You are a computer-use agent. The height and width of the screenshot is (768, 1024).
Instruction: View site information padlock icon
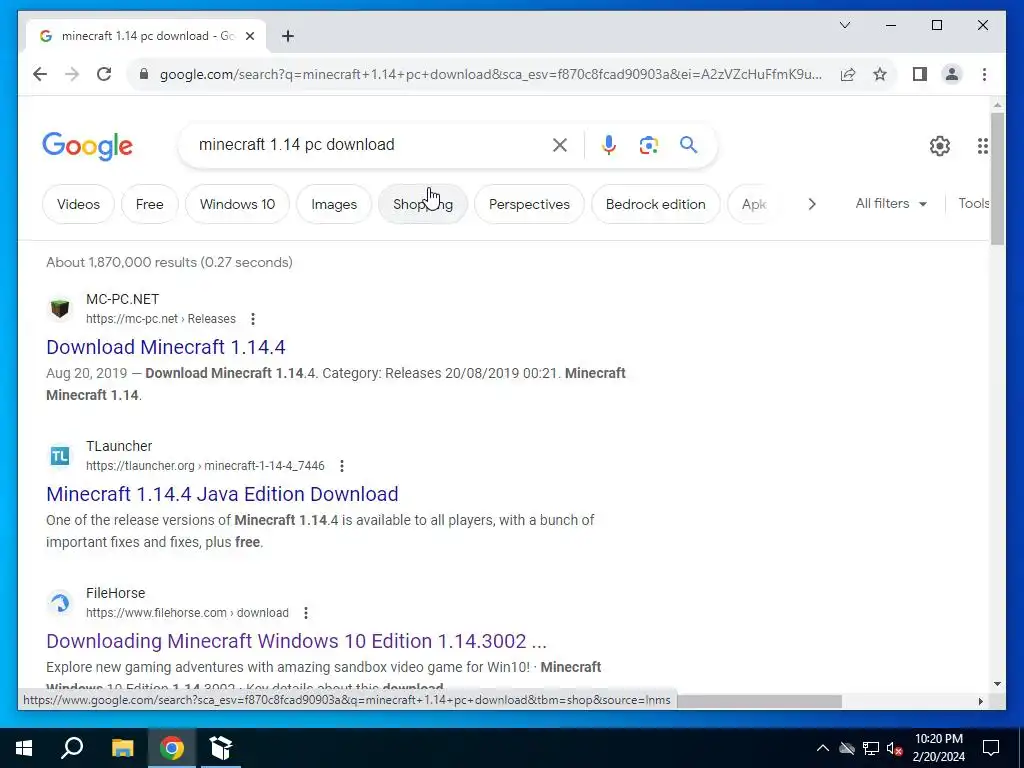pyautogui.click(x=144, y=74)
